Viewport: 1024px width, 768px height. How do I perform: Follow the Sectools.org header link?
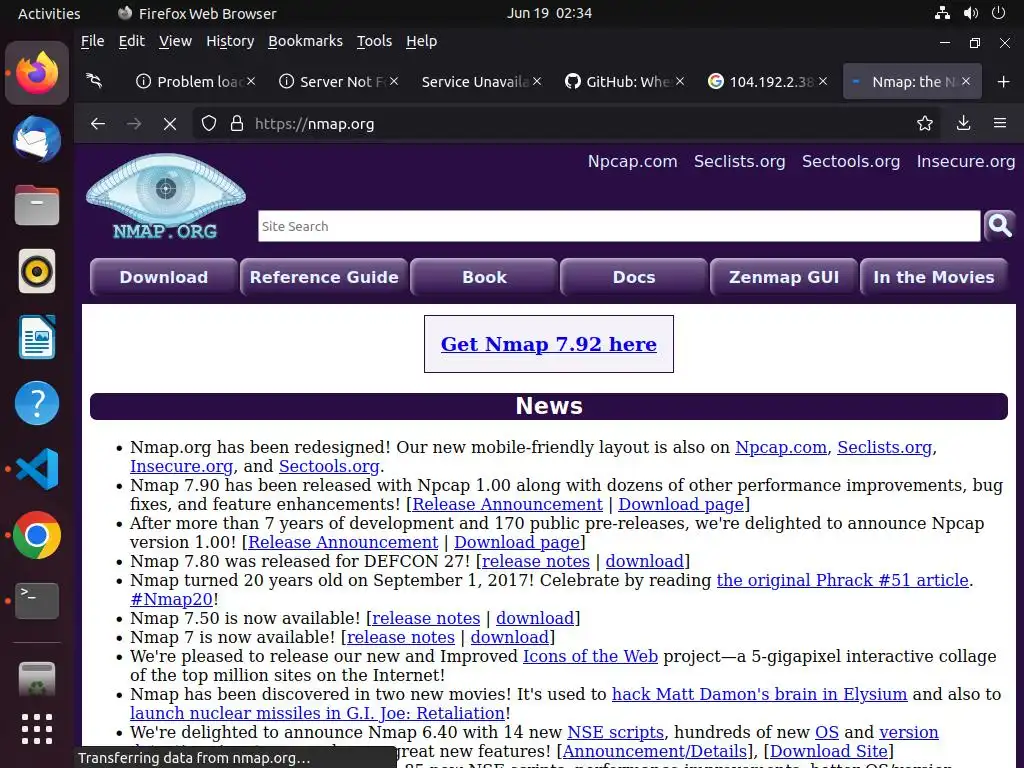tap(850, 161)
